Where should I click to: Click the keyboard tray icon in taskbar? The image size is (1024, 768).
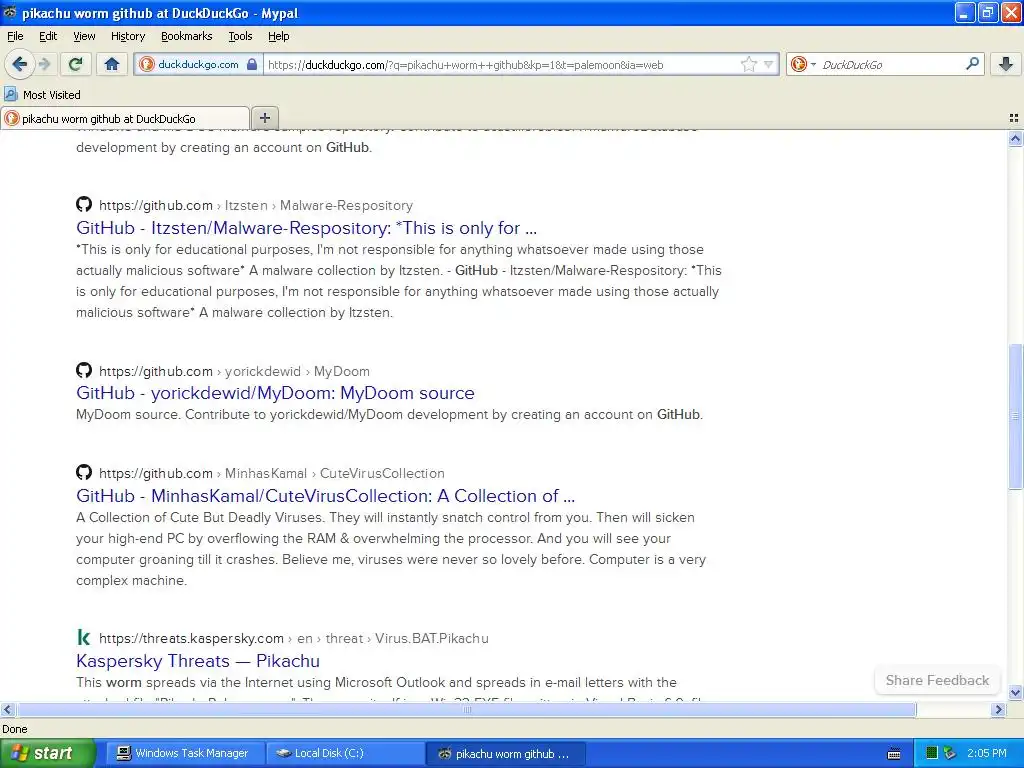coord(894,754)
